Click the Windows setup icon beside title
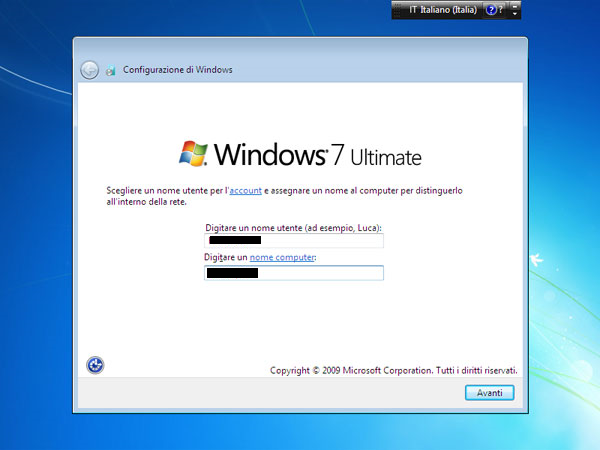This screenshot has width=600, height=450. click(x=111, y=70)
